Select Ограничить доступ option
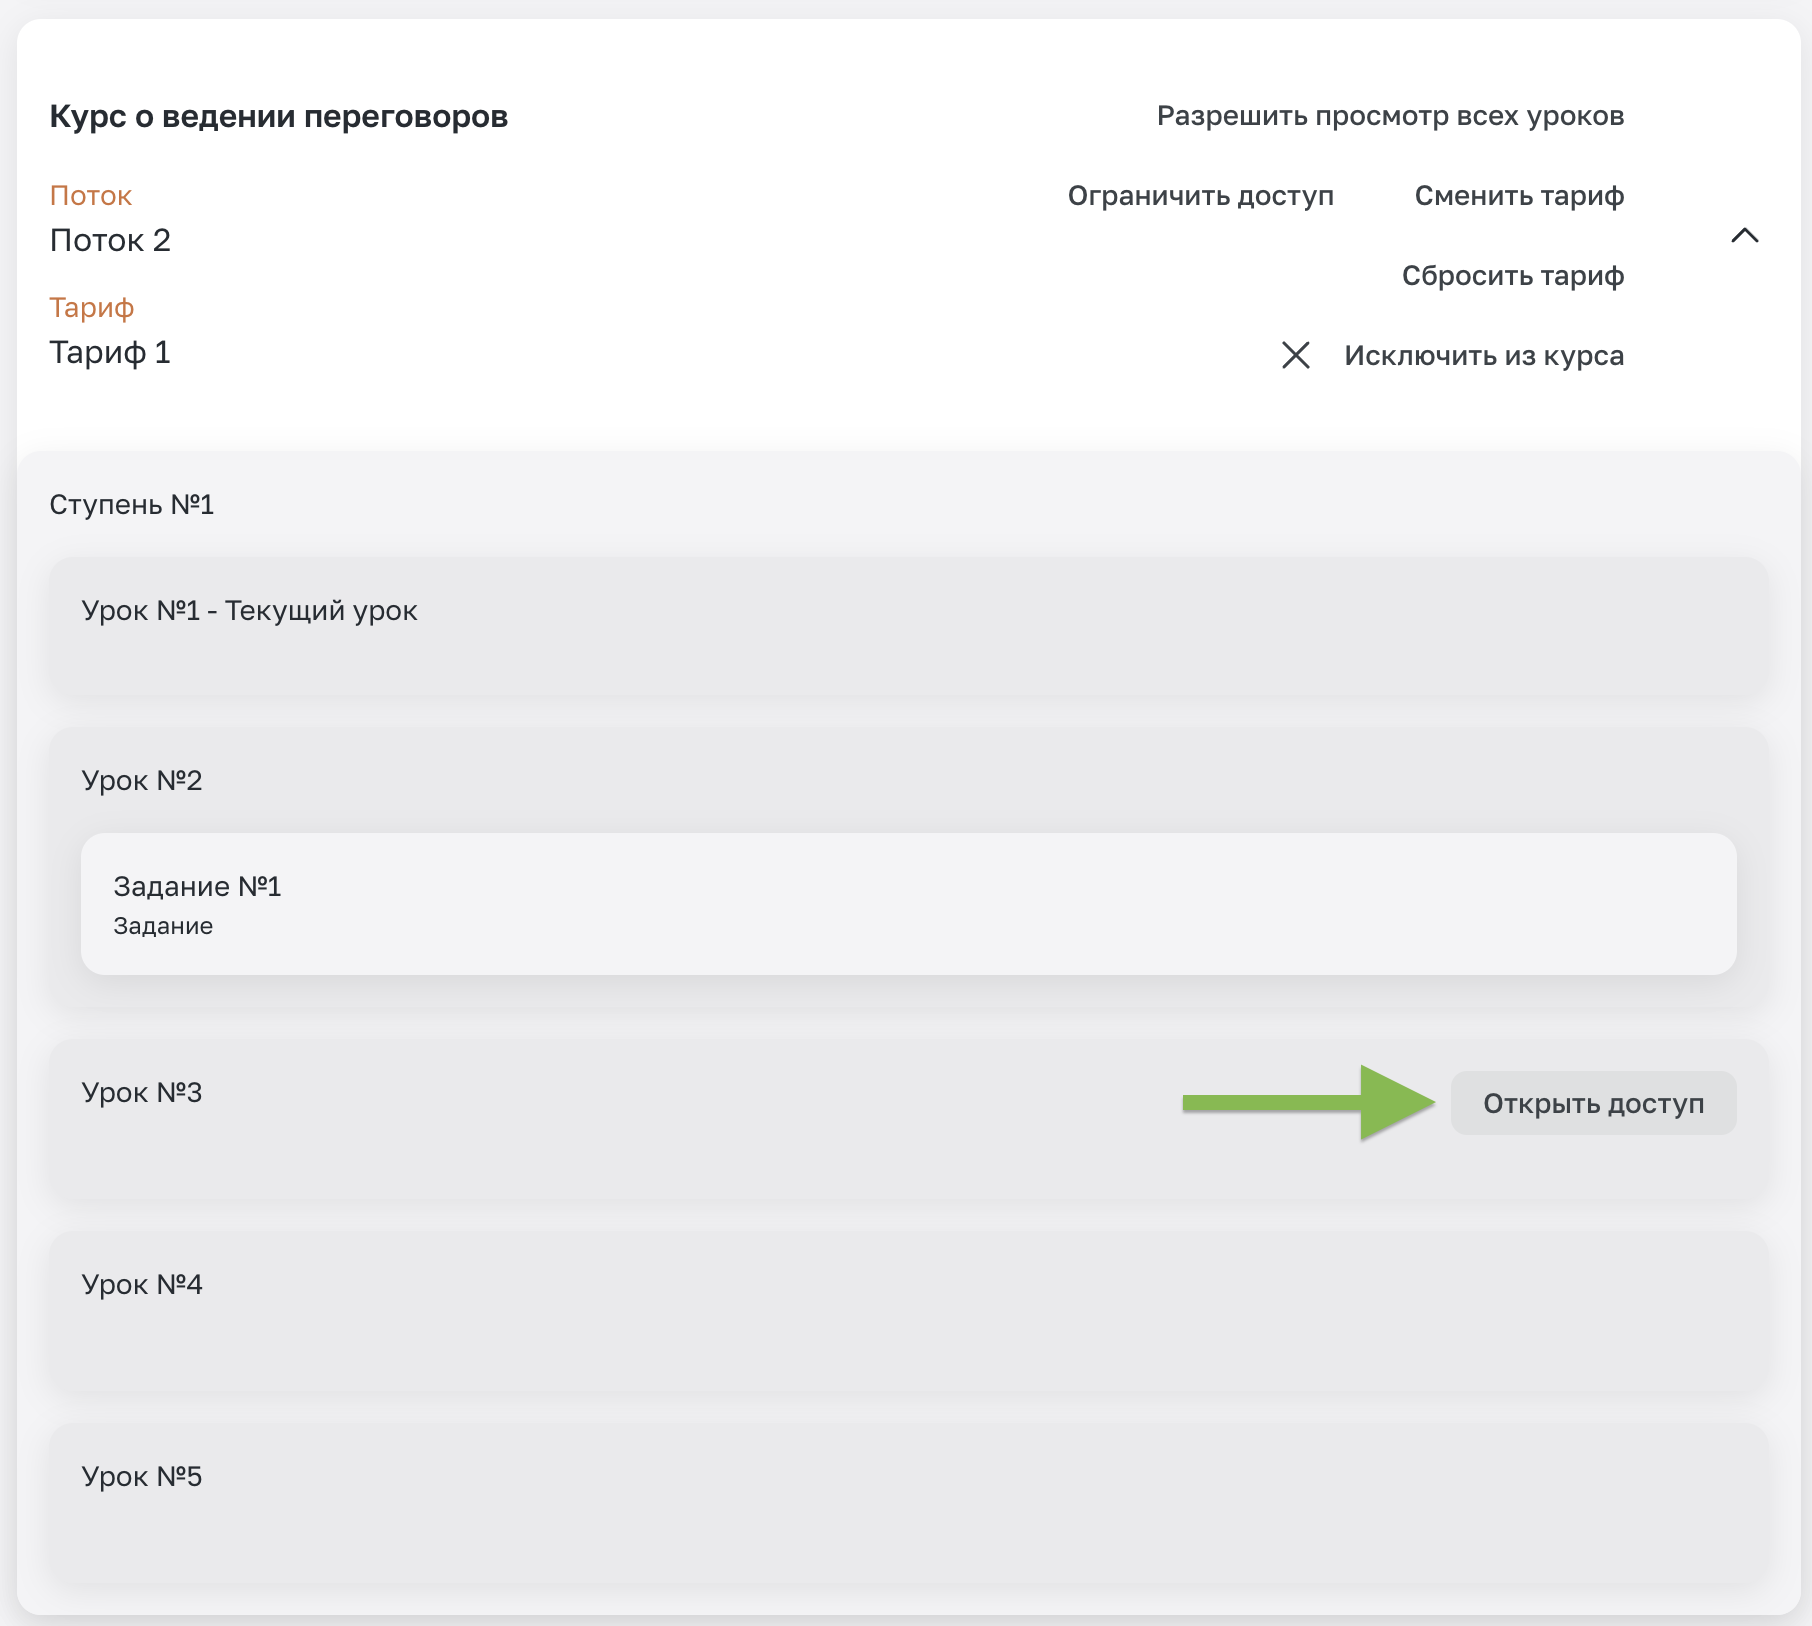This screenshot has height=1626, width=1812. [x=1200, y=195]
